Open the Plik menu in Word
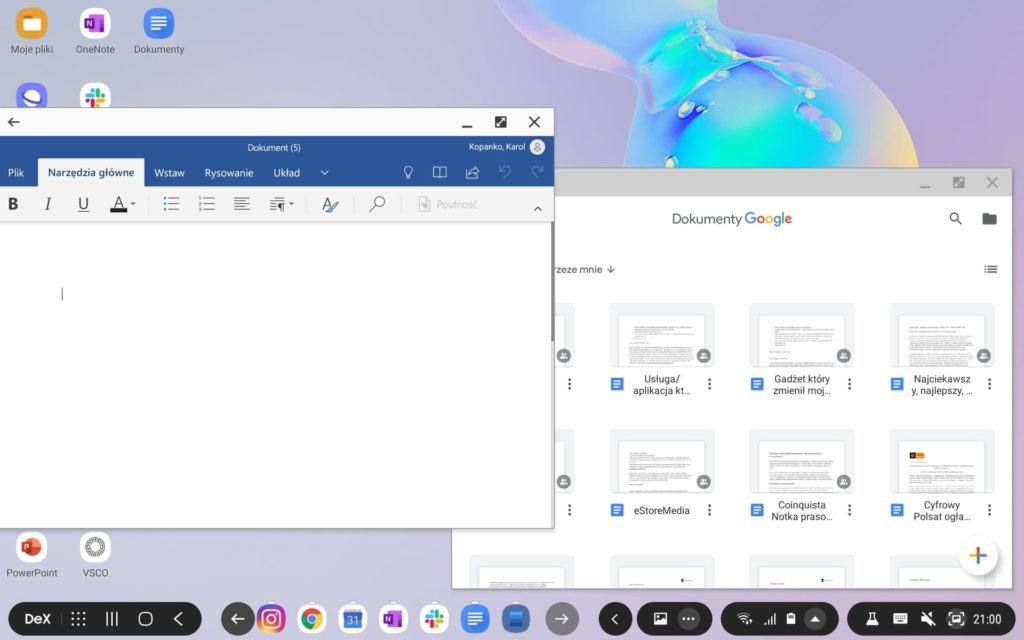The width and height of the screenshot is (1024, 640). tap(16, 172)
